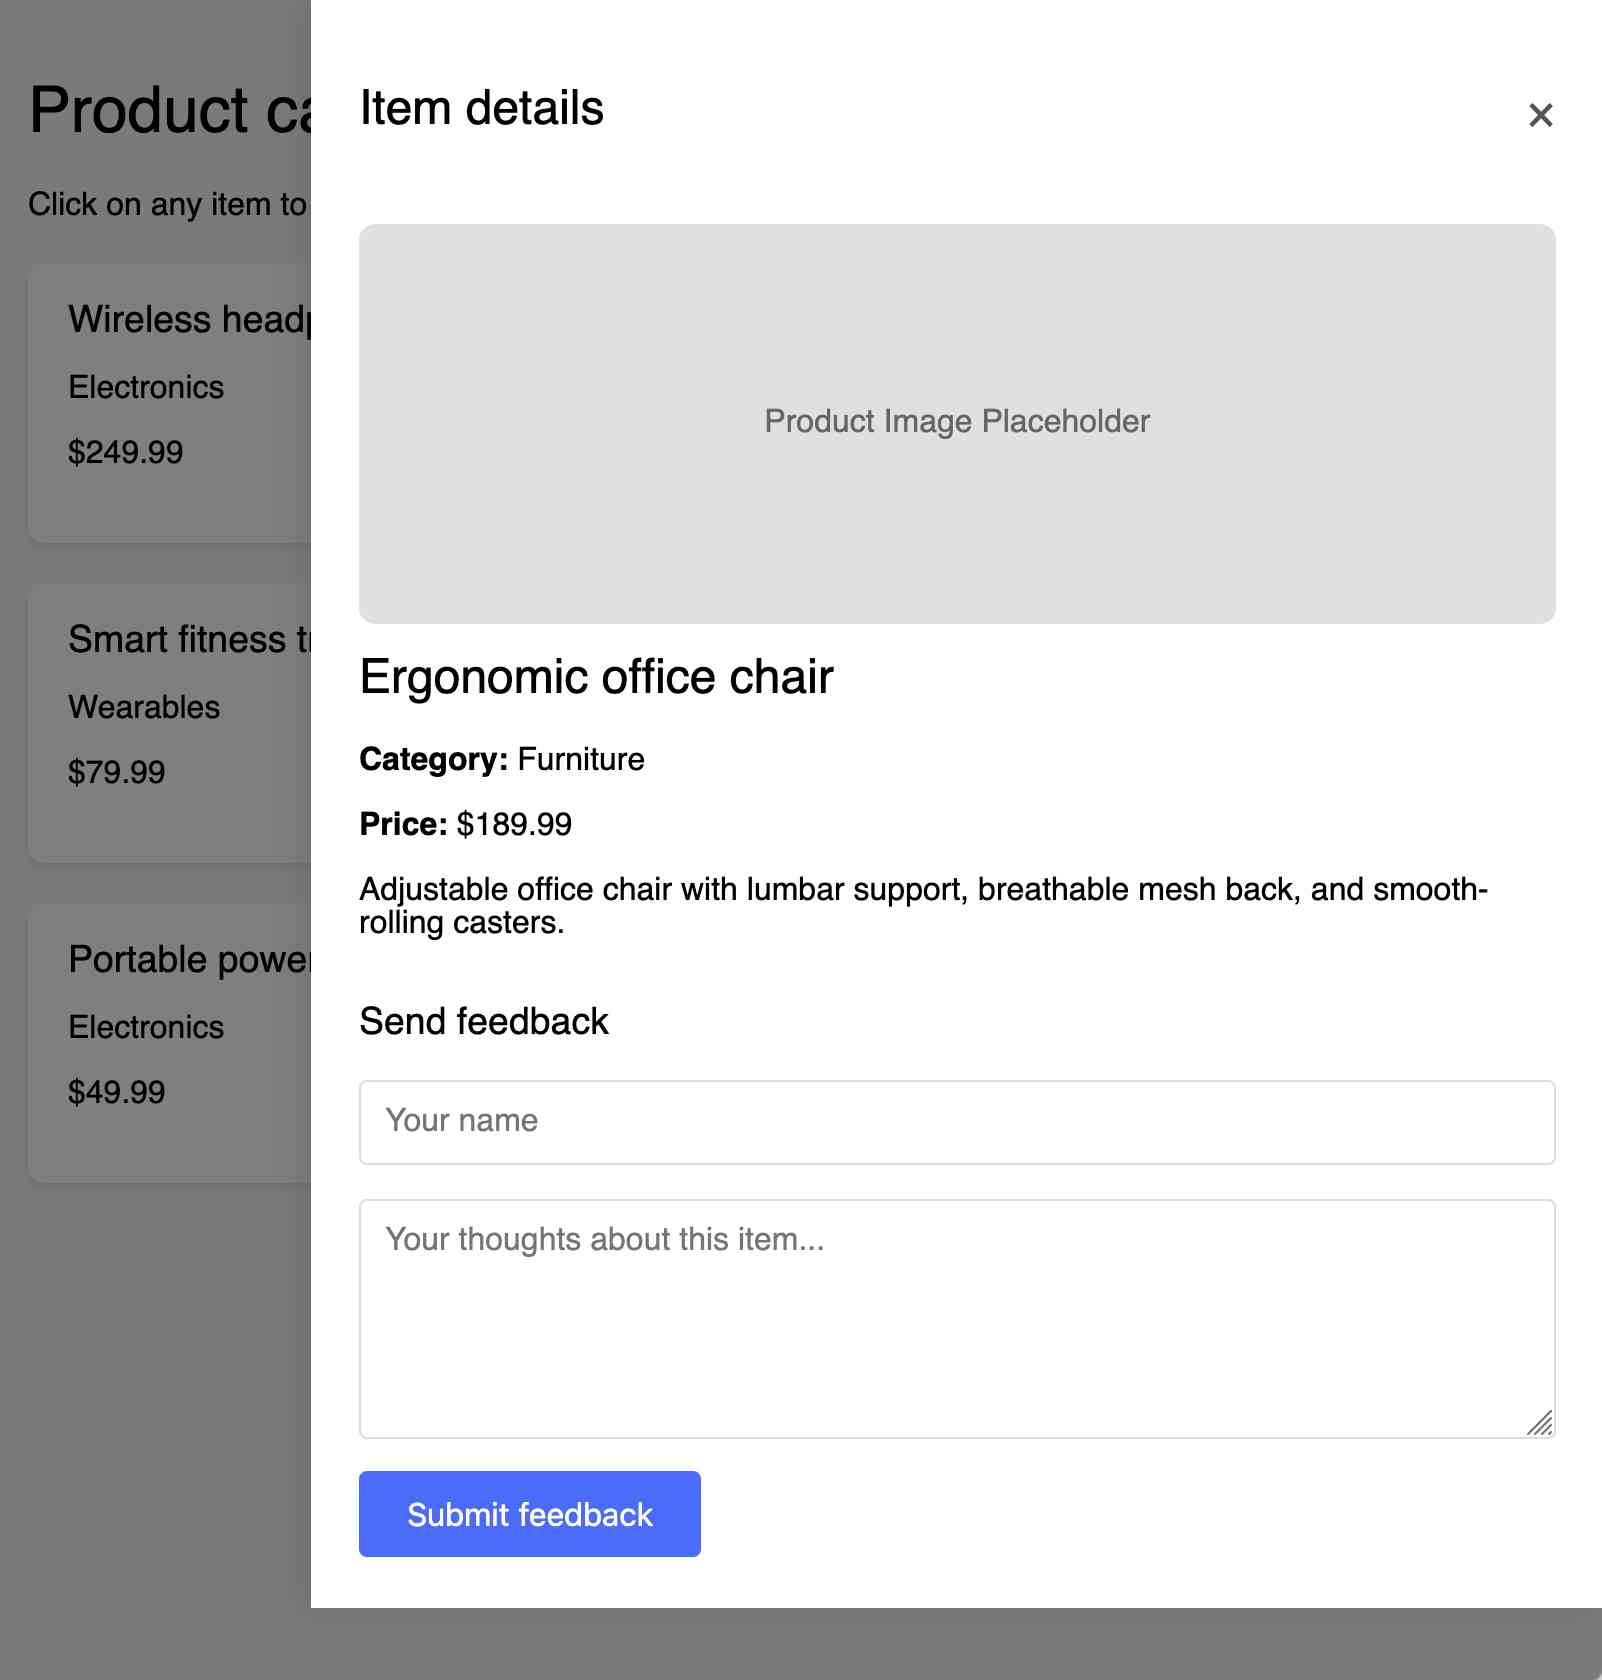Submit the feedback form
Screen dimensions: 1602x1680
tap(529, 1514)
